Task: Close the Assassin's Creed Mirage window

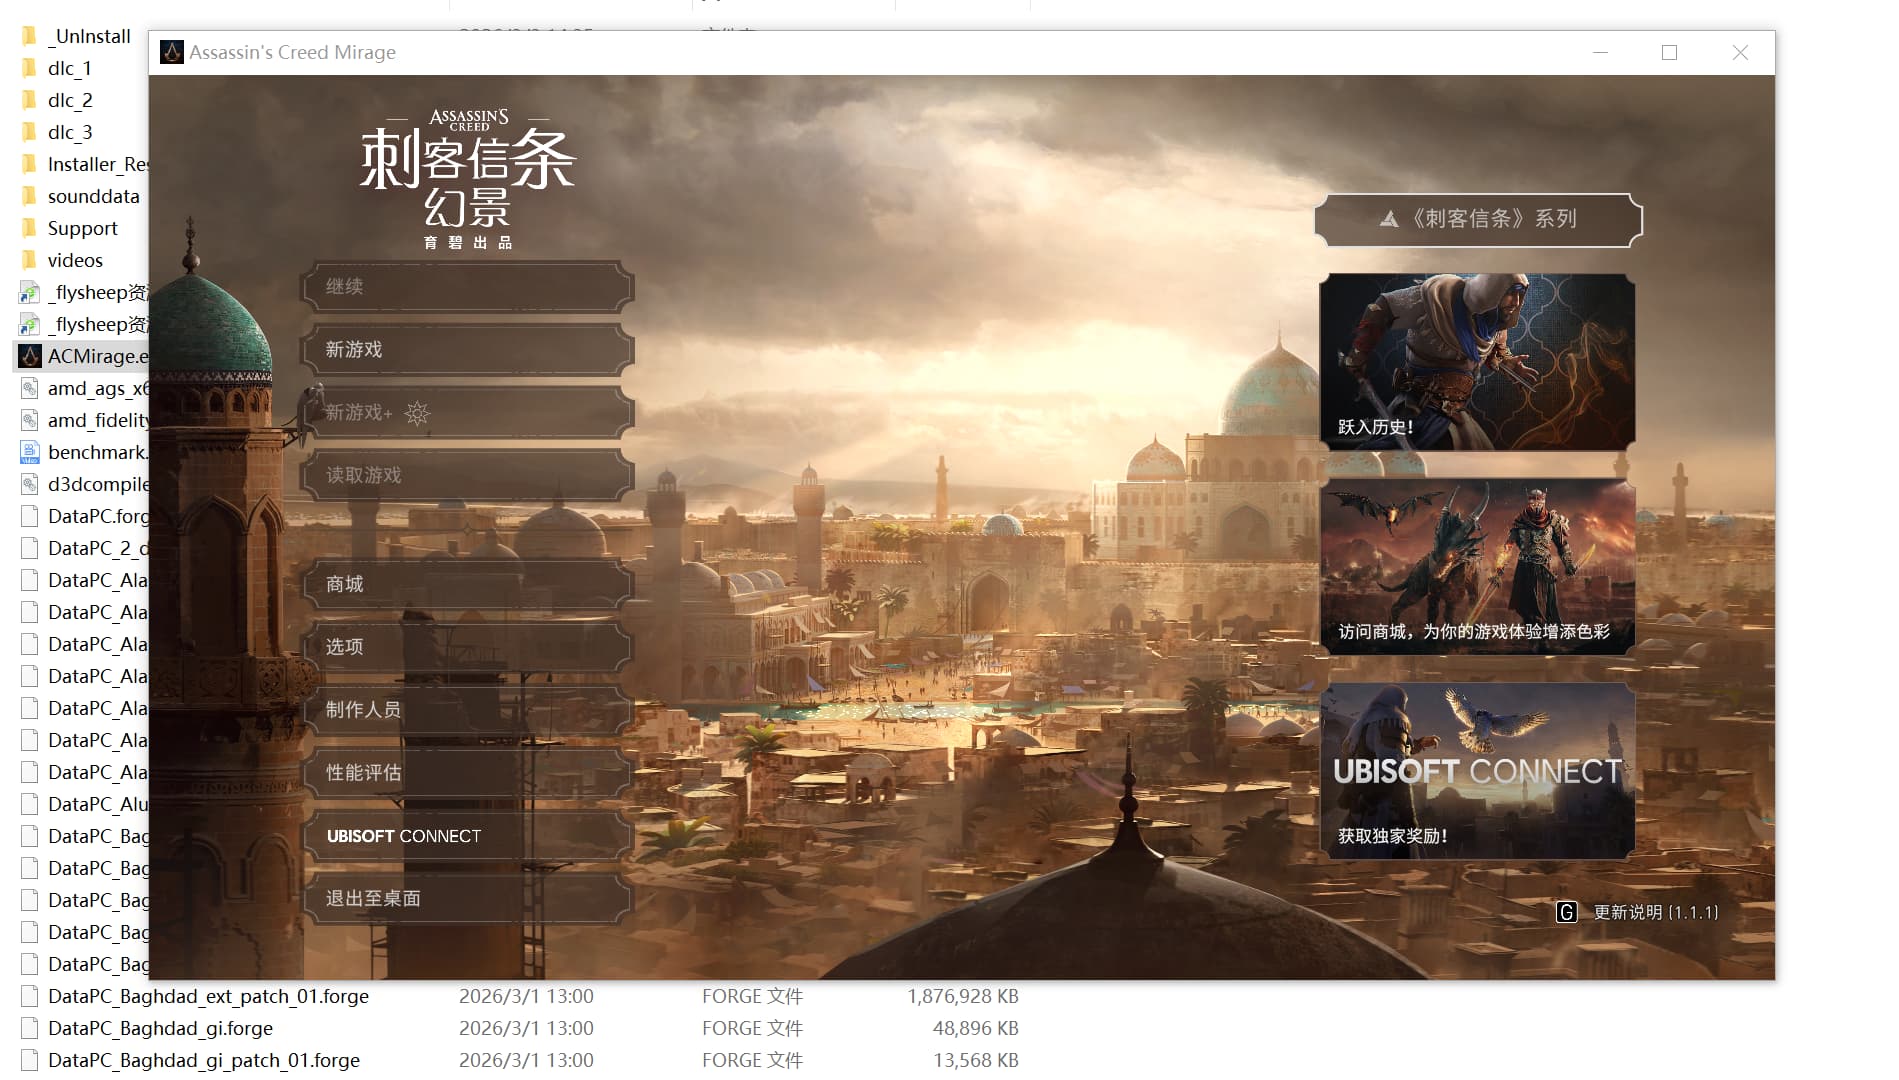Action: (1740, 52)
